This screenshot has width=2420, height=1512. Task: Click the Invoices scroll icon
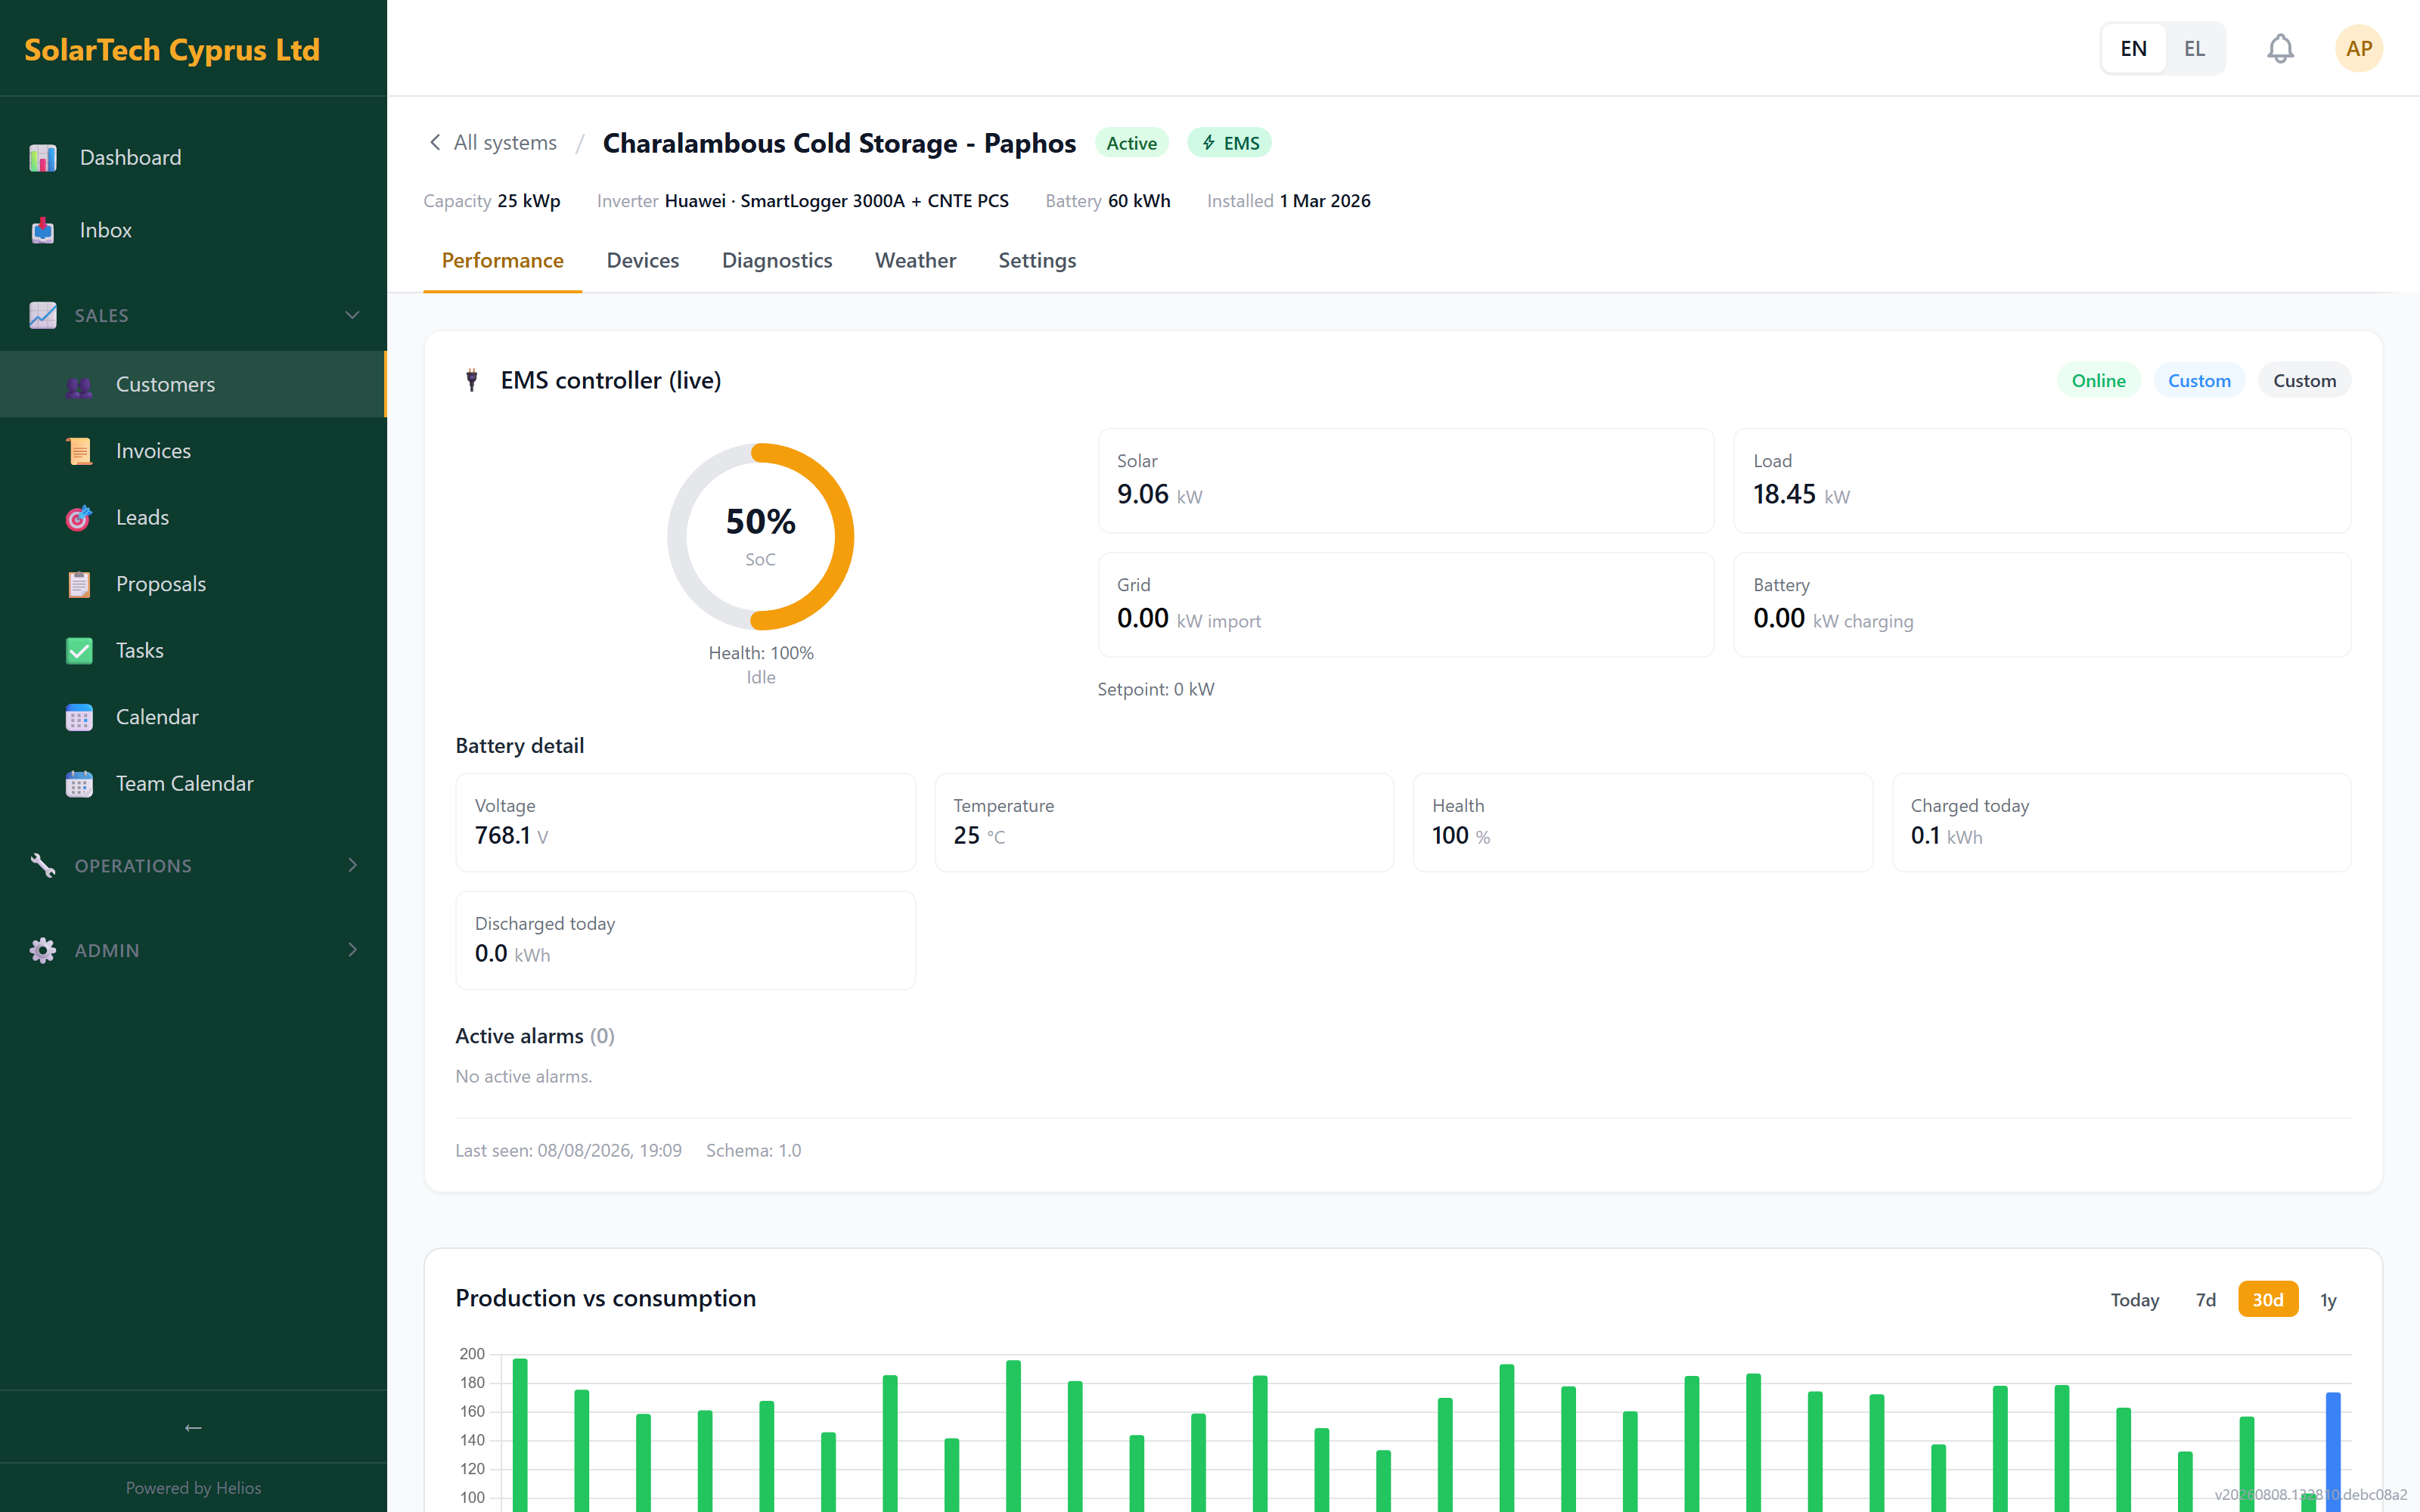79,451
